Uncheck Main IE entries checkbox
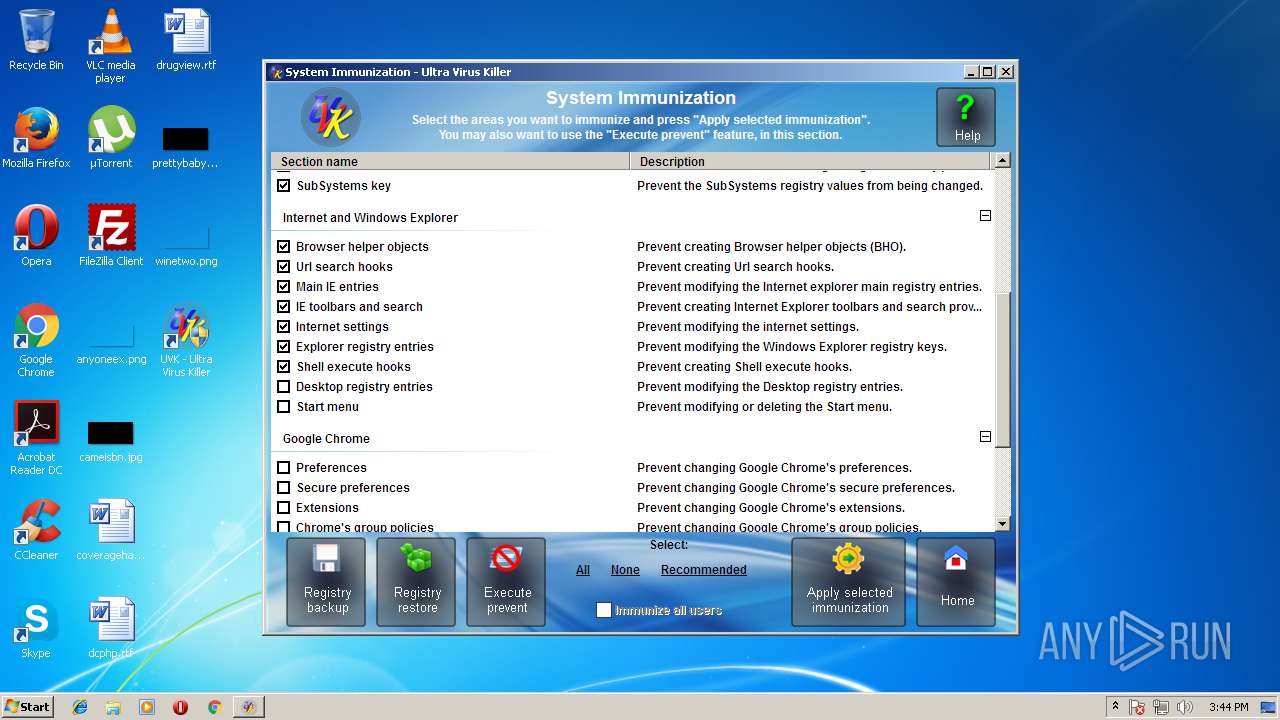This screenshot has height=720, width=1280. (284, 287)
